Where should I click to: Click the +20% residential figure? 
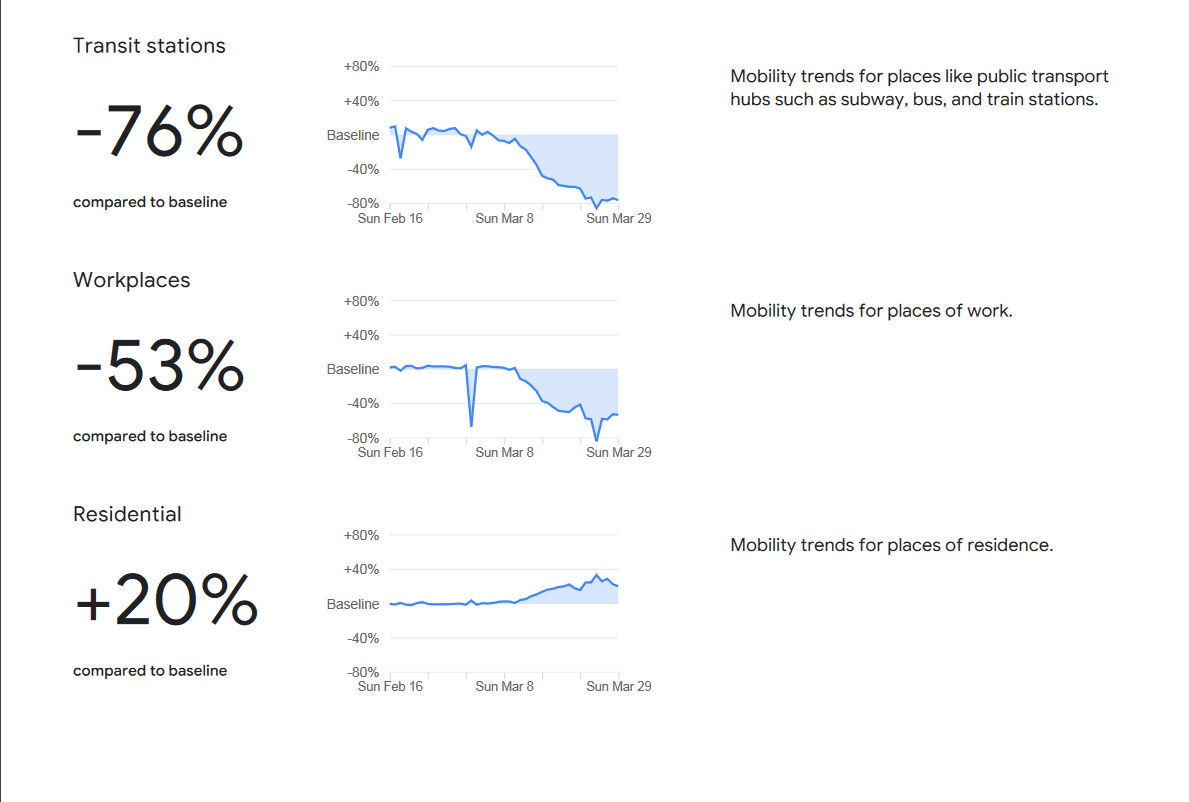[166, 602]
